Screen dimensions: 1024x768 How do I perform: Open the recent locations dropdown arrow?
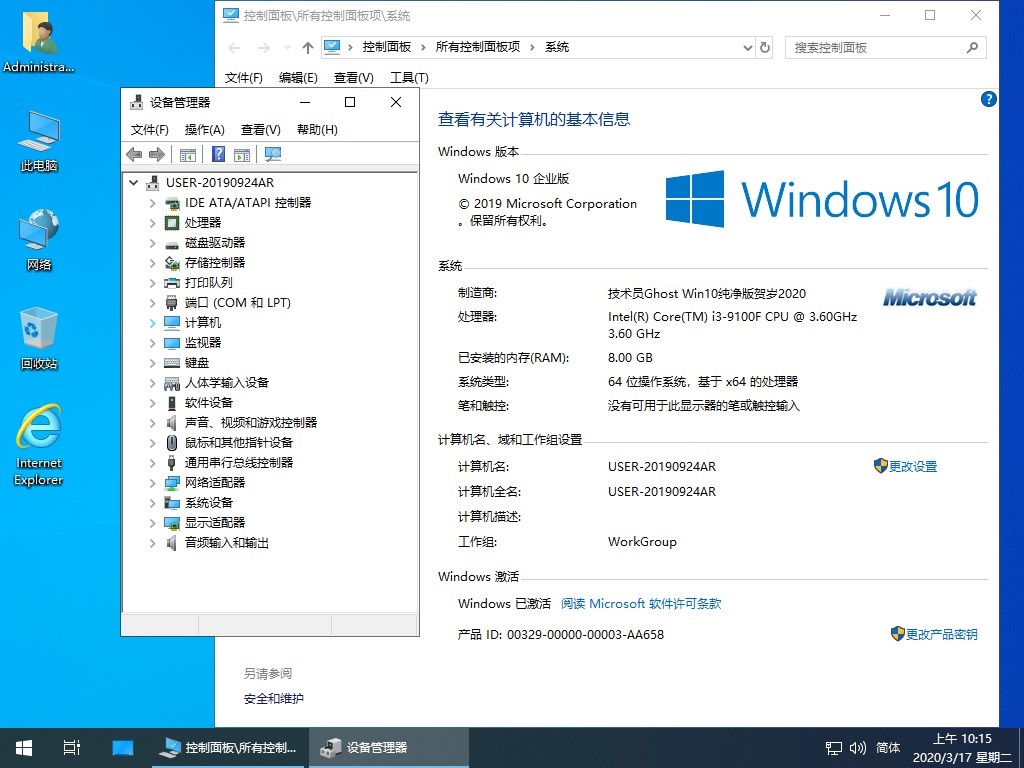(x=287, y=47)
